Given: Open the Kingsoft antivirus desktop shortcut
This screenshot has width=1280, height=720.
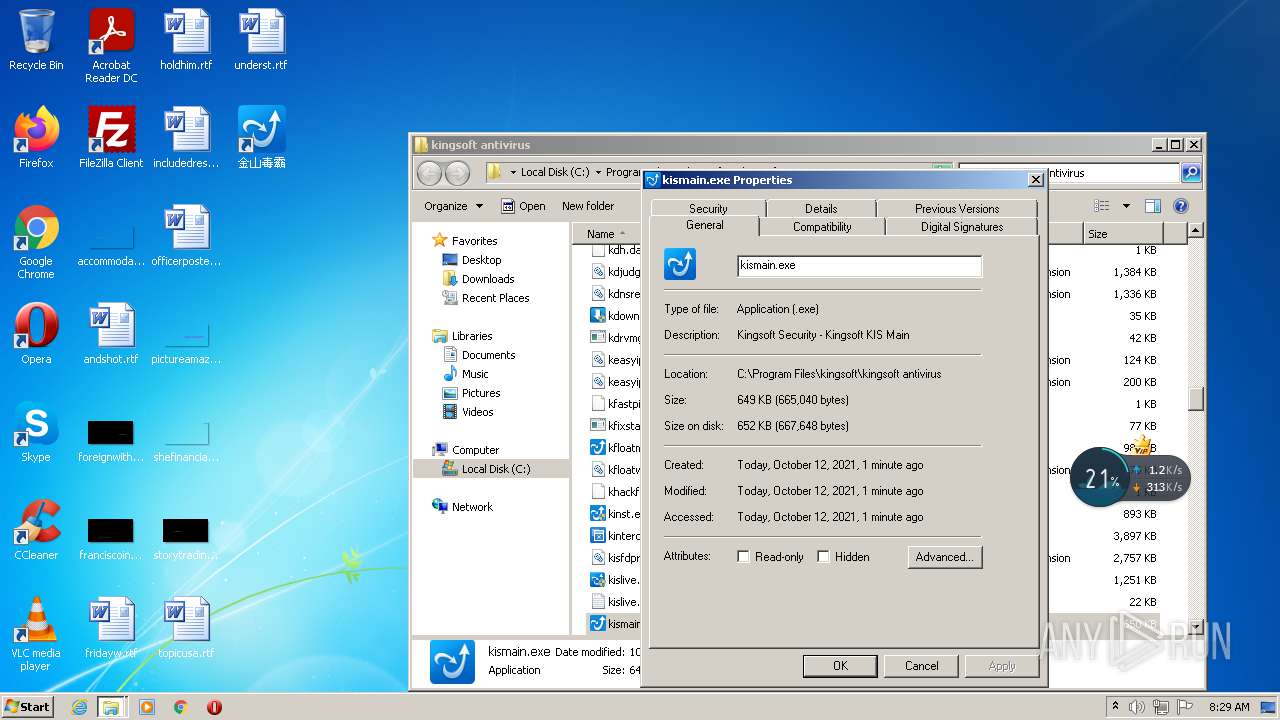Looking at the screenshot, I should (x=261, y=137).
